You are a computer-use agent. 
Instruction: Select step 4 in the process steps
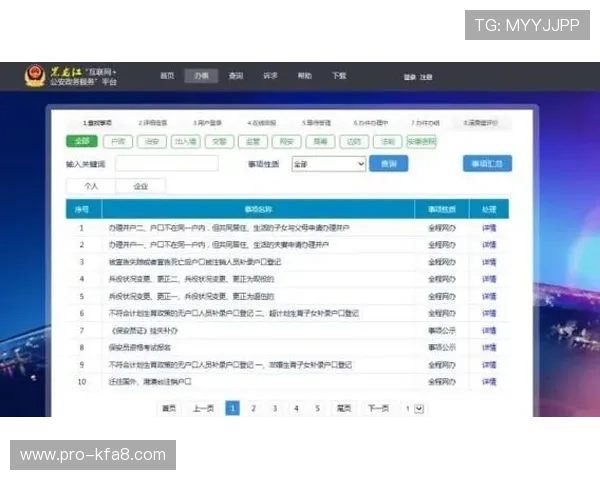261,123
